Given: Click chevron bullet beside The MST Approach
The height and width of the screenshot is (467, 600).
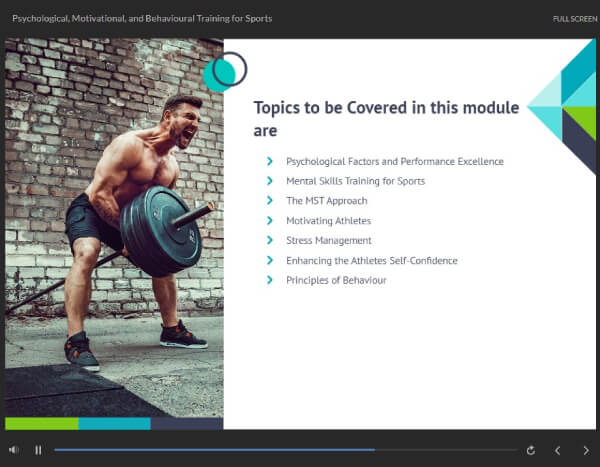Looking at the screenshot, I should click(270, 200).
